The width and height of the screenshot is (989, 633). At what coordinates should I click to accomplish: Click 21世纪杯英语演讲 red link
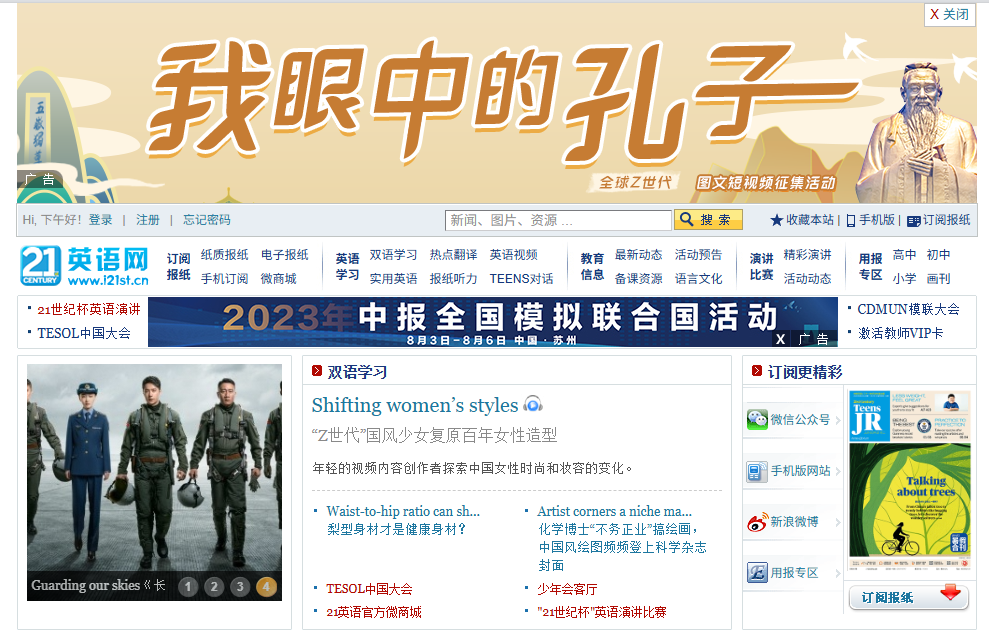89,309
